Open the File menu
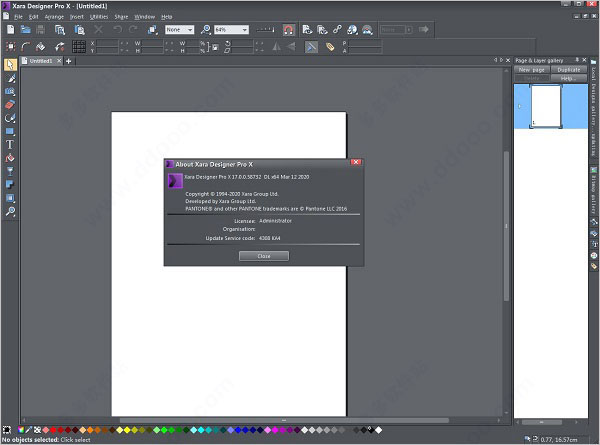Viewport: 600px width, 445px height. click(x=18, y=17)
